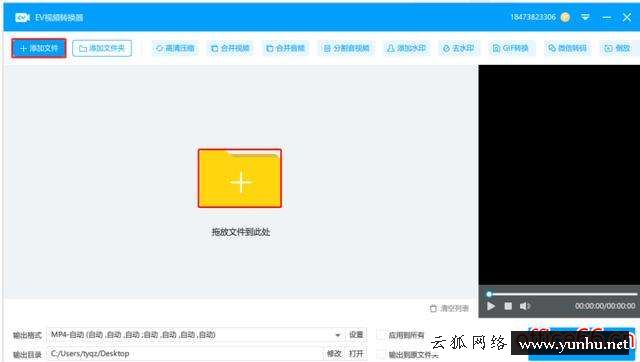640x362 pixels.
Task: Open the 高清压缩 HD compression tool
Action: coord(175,48)
